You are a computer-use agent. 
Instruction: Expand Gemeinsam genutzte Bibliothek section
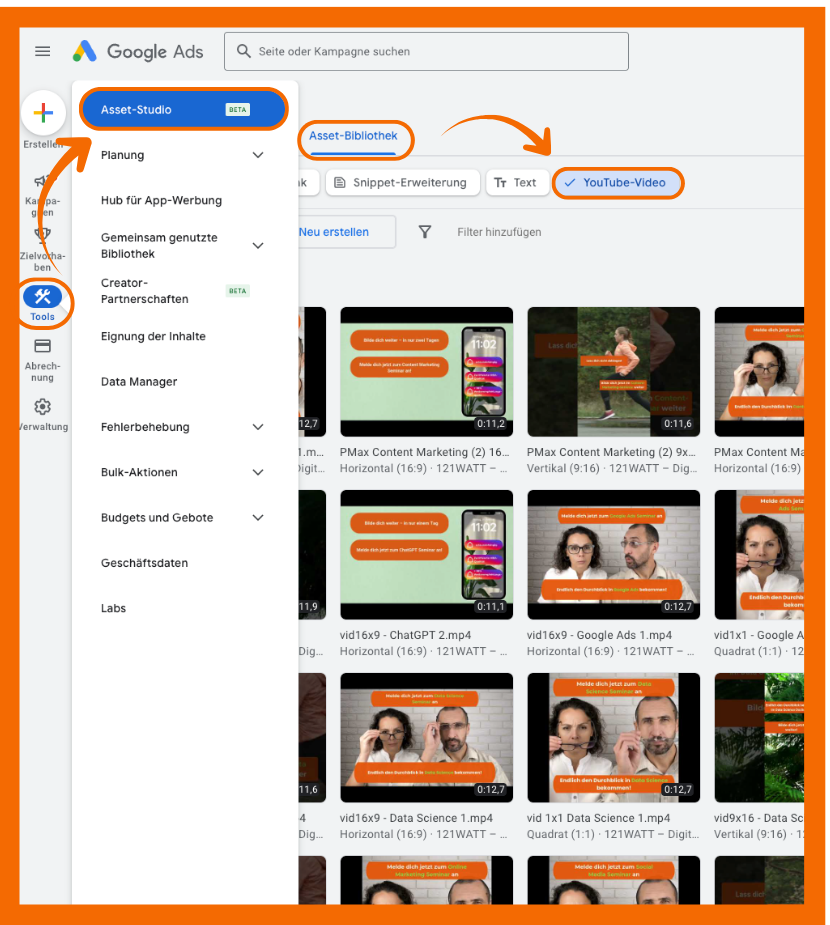point(258,246)
